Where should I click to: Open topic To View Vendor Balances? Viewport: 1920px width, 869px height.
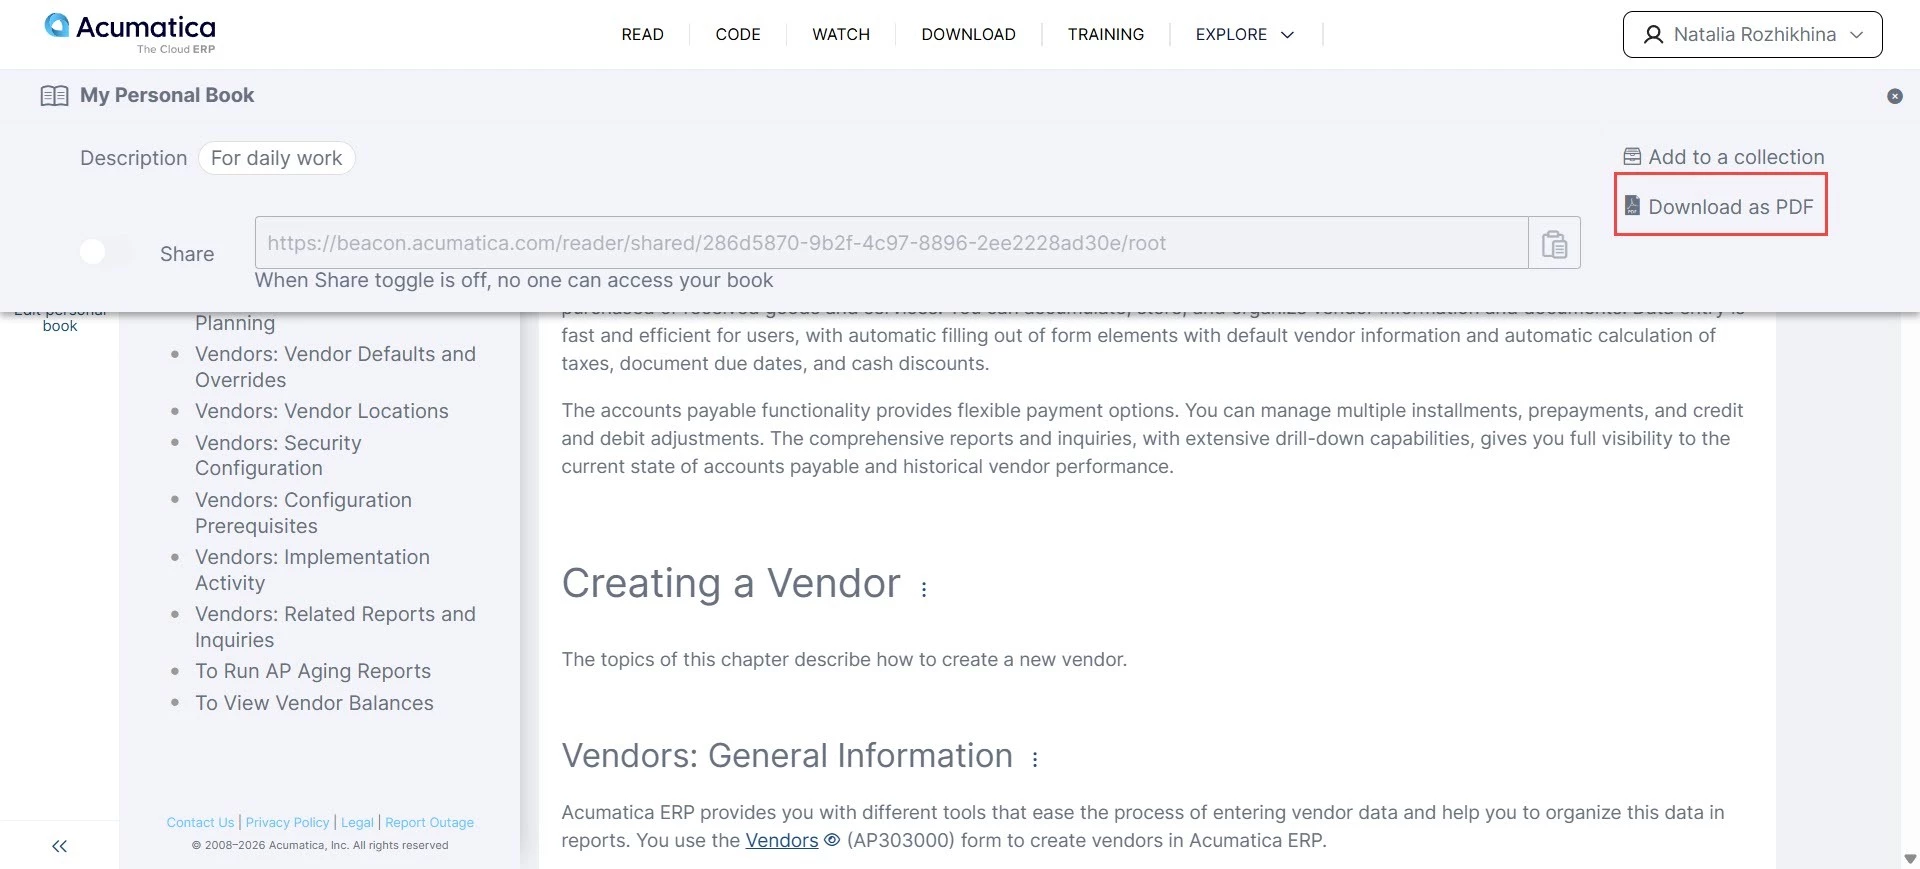pos(314,703)
